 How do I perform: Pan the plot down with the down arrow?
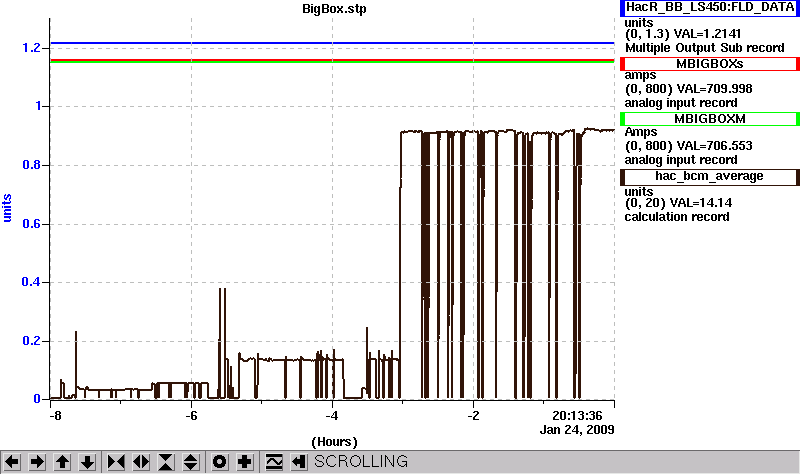click(87, 462)
